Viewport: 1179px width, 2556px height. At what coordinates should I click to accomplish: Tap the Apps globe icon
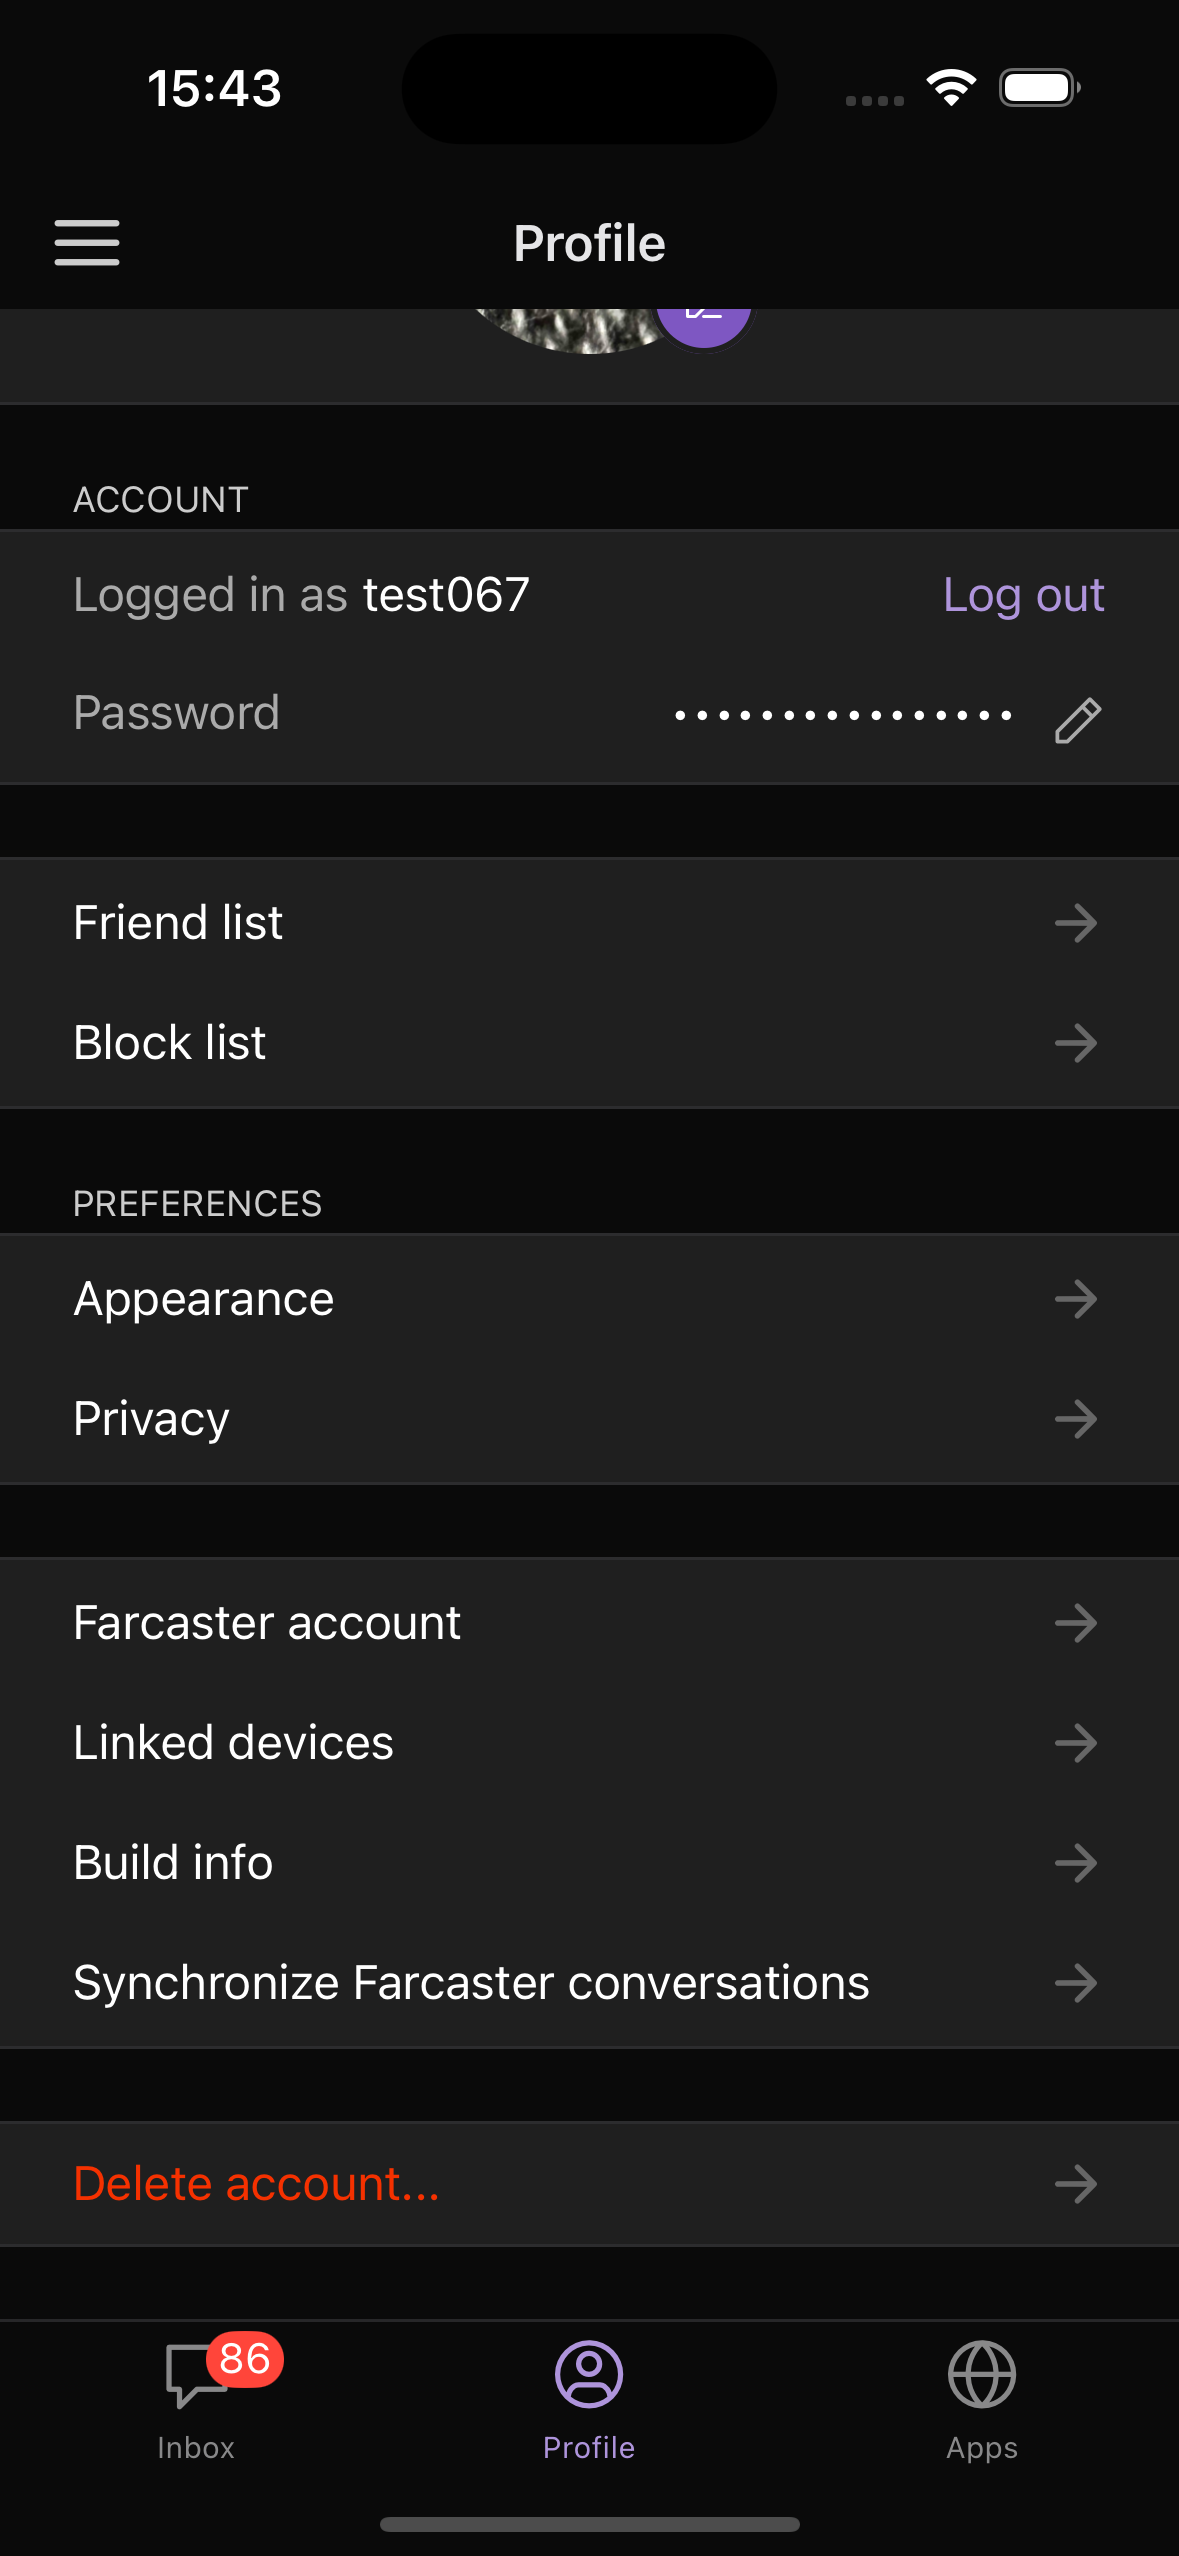click(981, 2375)
